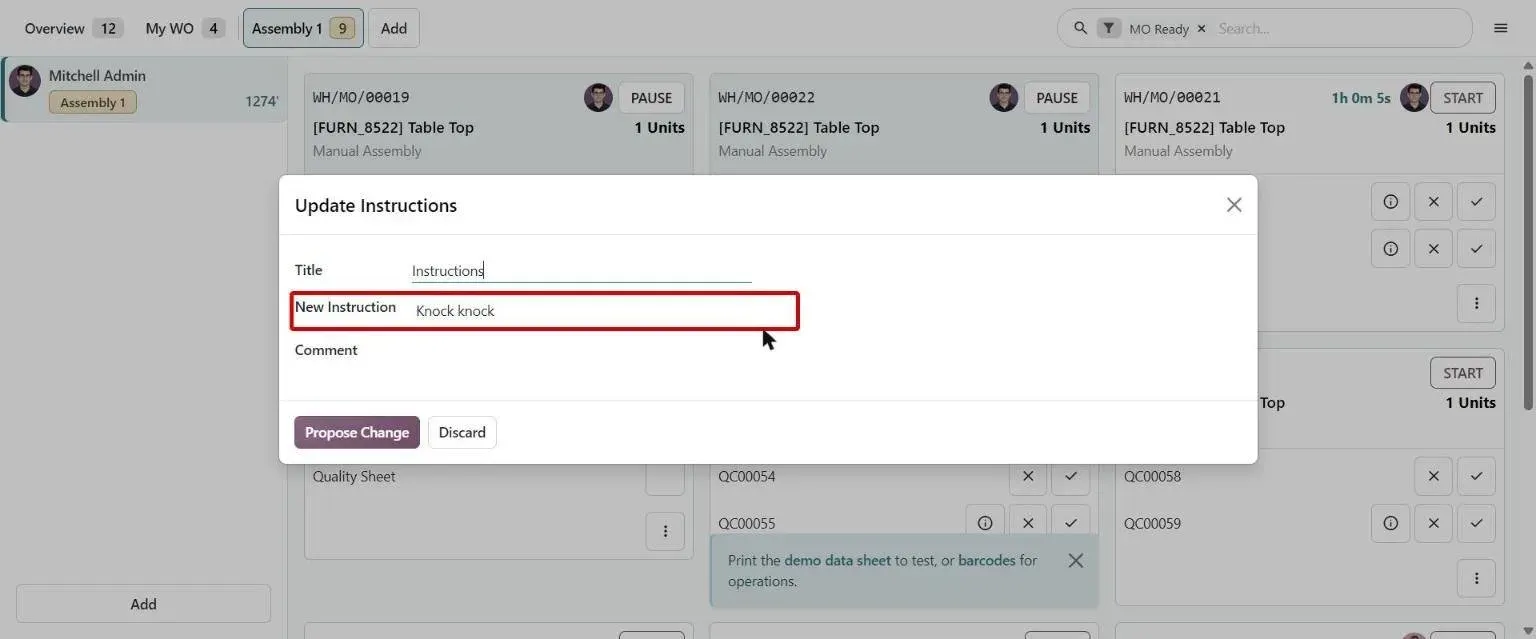Click the Assembly 1 tag under Mitchell Admin

(x=93, y=102)
